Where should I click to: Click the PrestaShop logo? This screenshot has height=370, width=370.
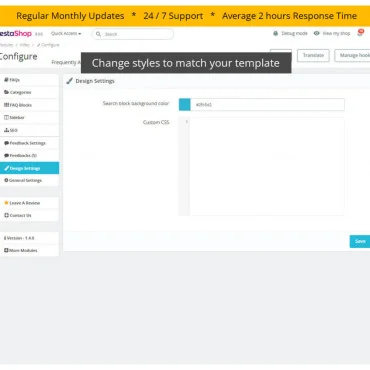pos(16,33)
